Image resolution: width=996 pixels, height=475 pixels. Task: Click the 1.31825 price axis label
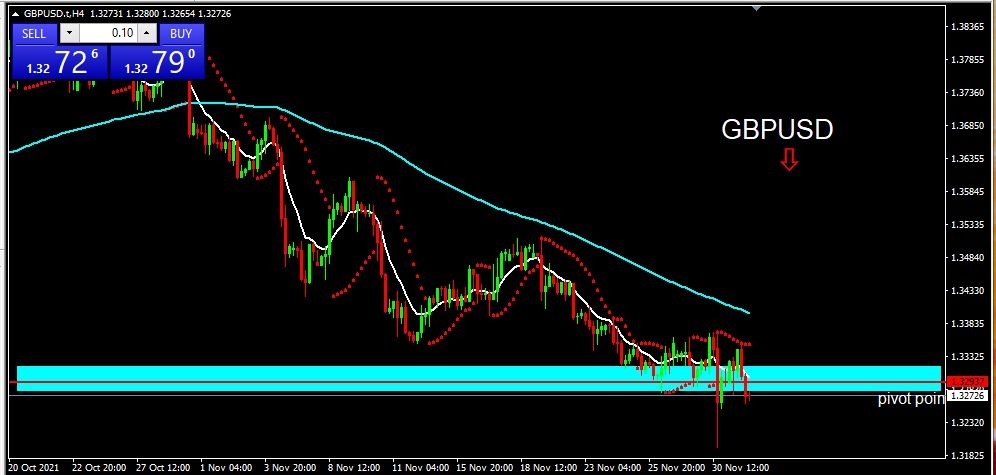pos(967,456)
